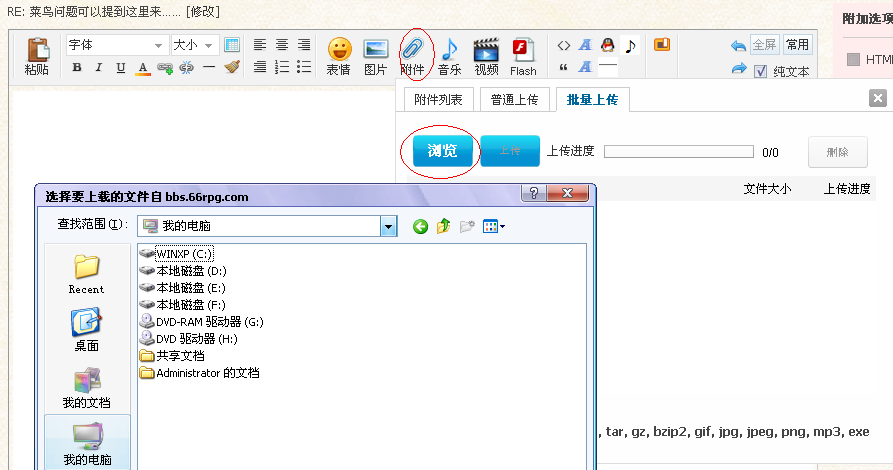Insert a numbered list
Screen dimensions: 893x470
(282, 67)
